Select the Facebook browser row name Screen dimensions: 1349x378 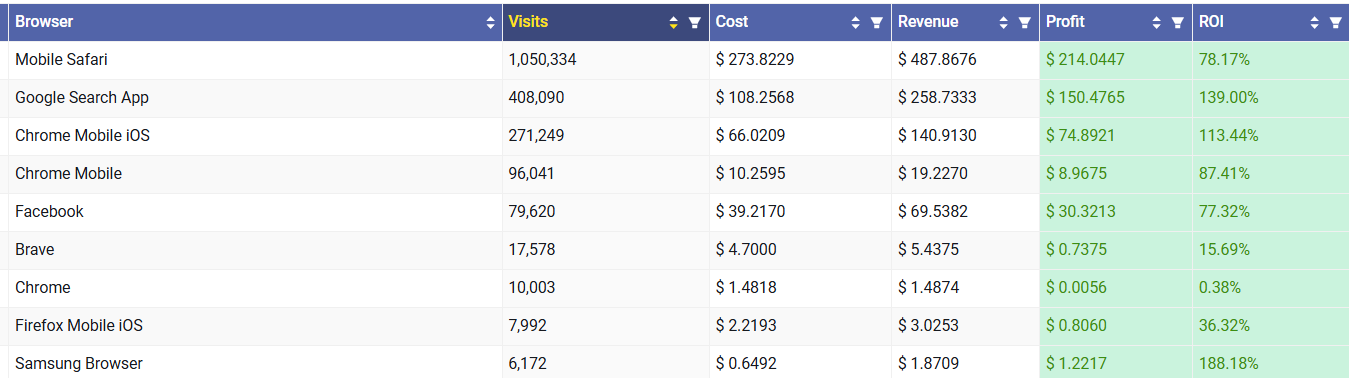pyautogui.click(x=49, y=212)
